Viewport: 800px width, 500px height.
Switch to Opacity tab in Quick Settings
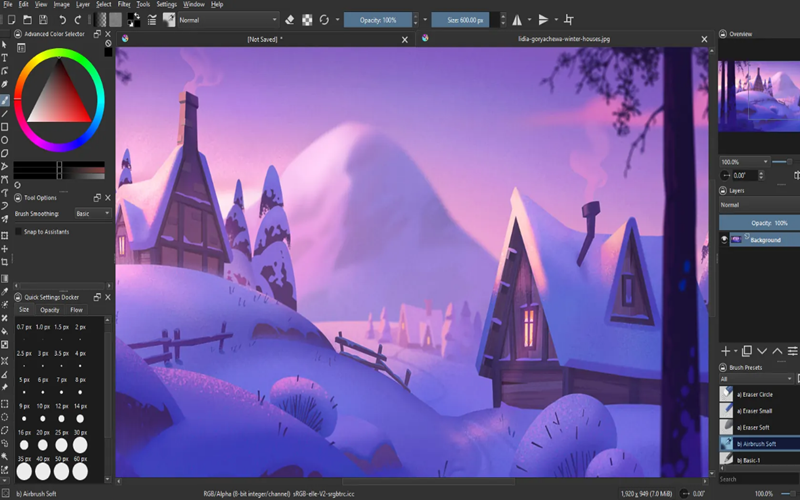pyautogui.click(x=49, y=310)
